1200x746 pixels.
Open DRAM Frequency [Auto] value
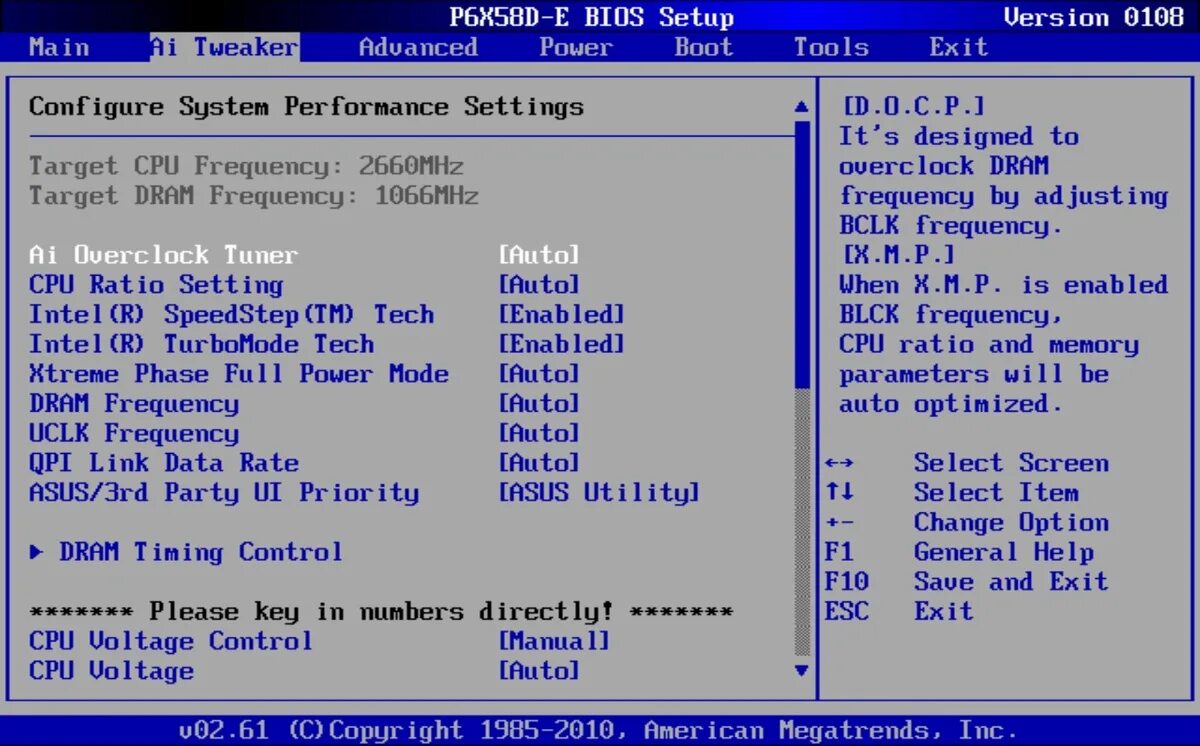(539, 404)
